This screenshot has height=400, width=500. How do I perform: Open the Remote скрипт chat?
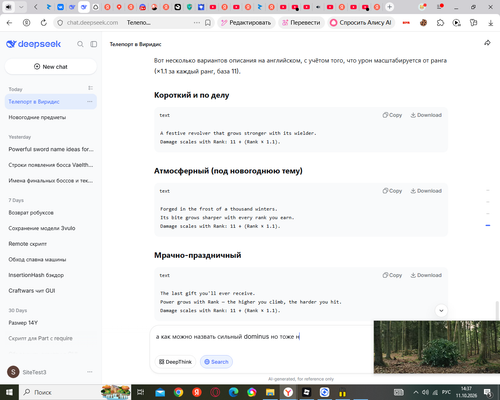click(x=51, y=244)
